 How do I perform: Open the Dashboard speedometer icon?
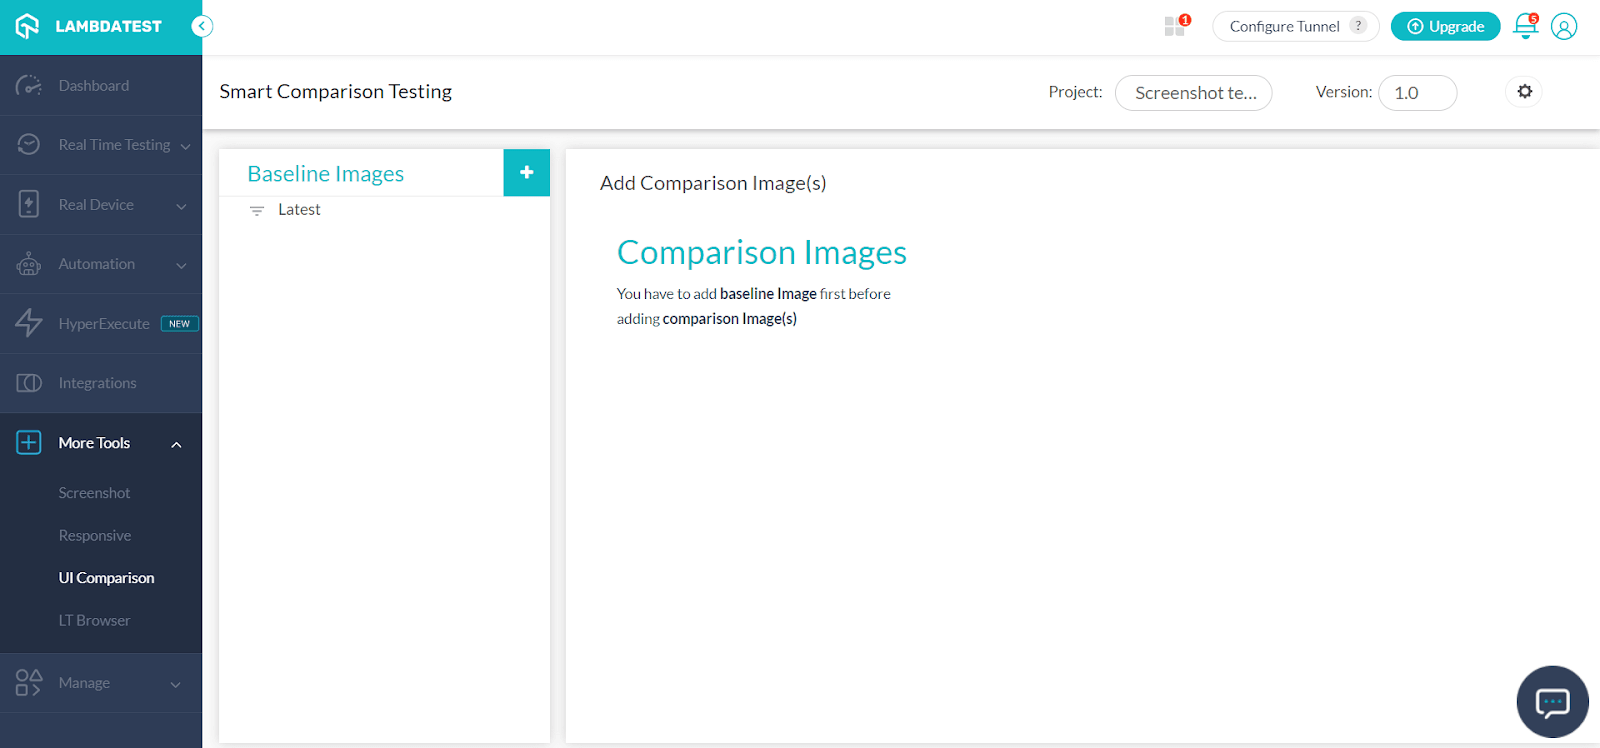tap(29, 86)
